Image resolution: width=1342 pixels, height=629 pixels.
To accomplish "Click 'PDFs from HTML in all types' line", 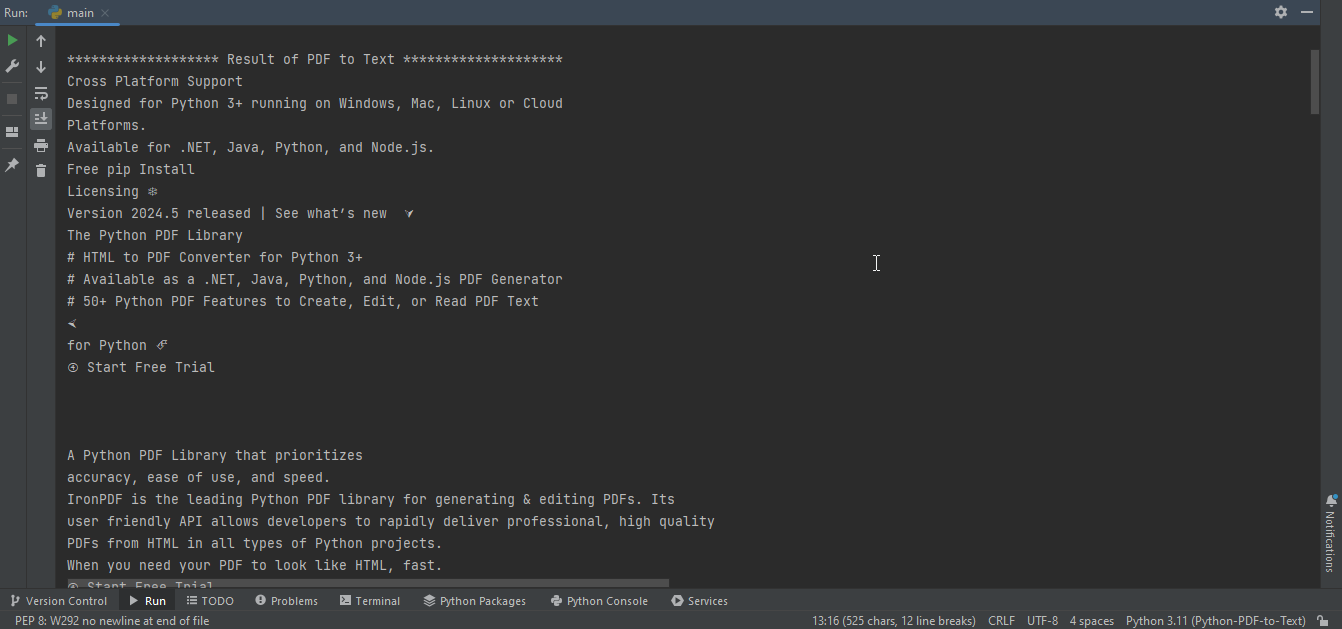I will [x=255, y=544].
